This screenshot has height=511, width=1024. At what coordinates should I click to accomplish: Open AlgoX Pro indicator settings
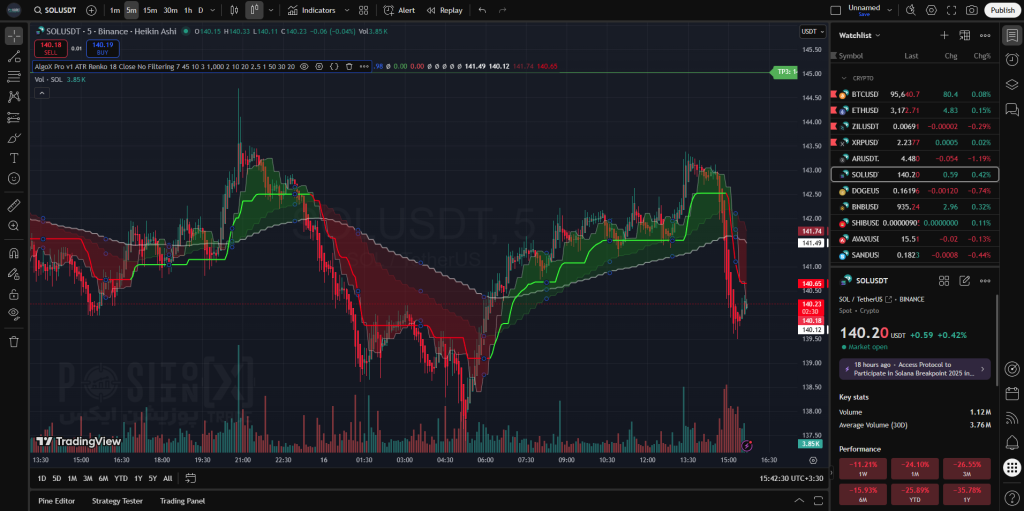tap(319, 67)
